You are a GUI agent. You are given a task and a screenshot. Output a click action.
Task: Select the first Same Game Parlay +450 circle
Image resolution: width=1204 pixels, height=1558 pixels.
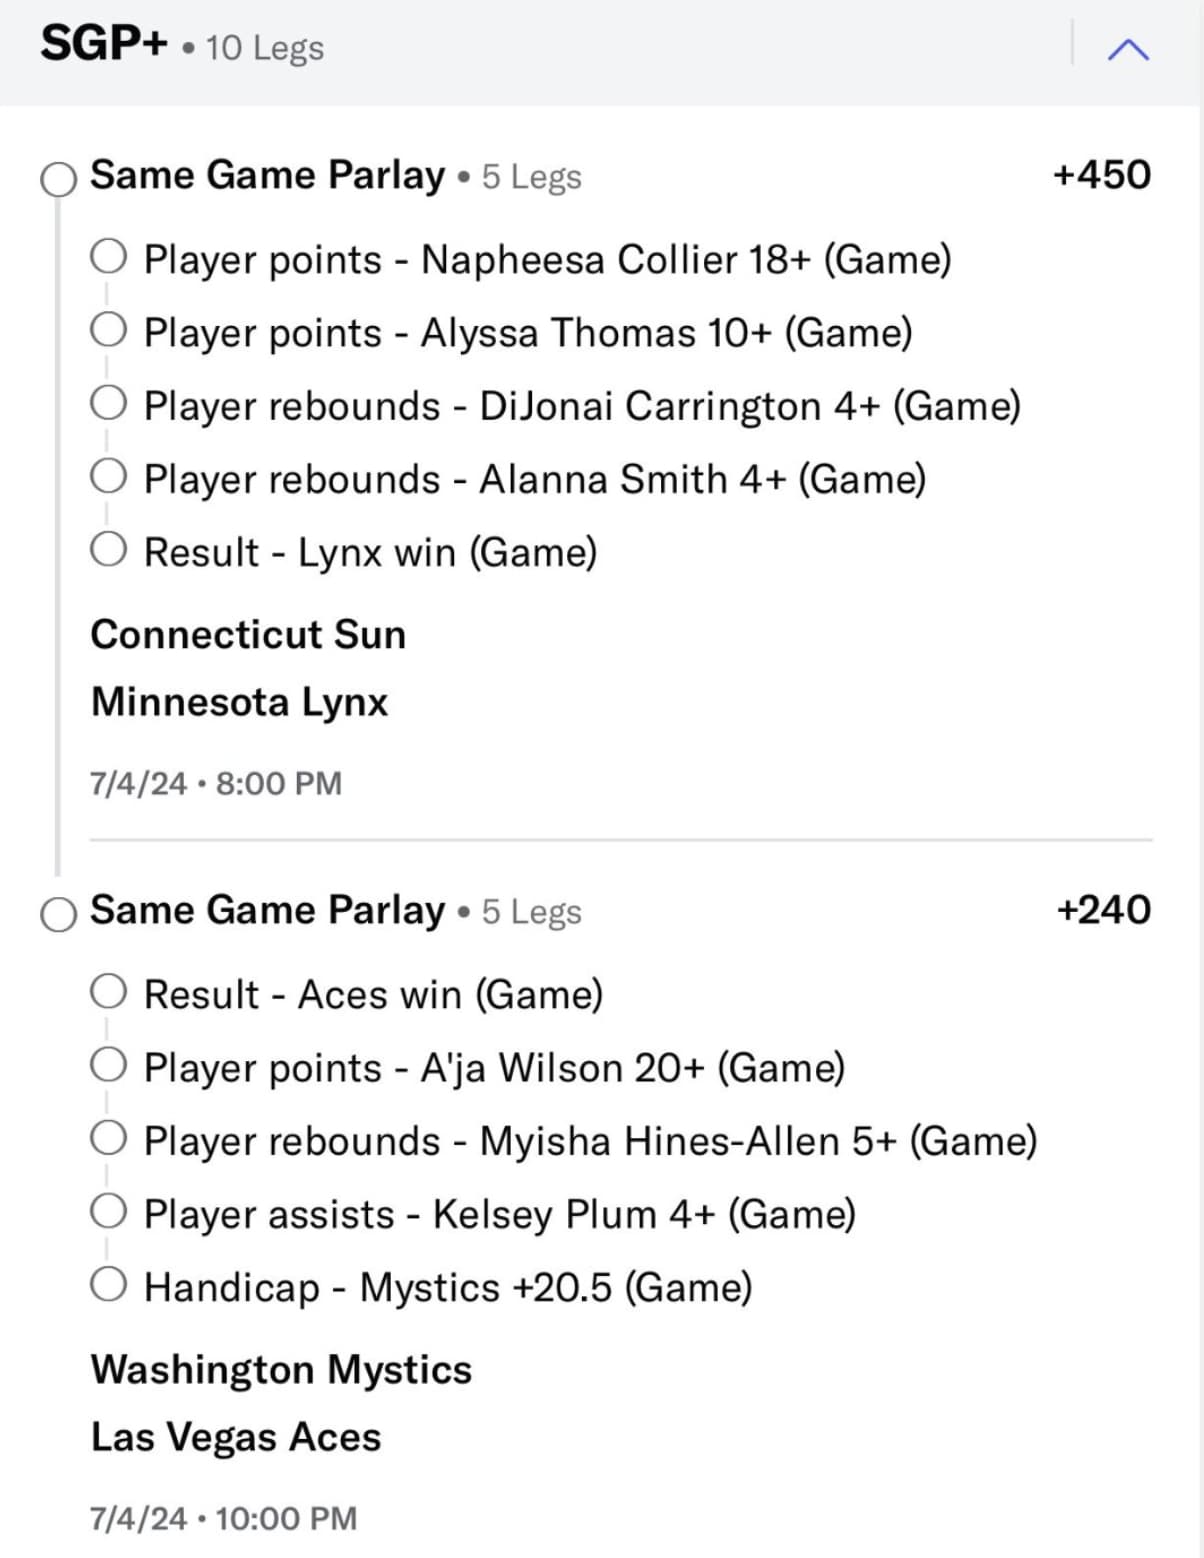(58, 180)
